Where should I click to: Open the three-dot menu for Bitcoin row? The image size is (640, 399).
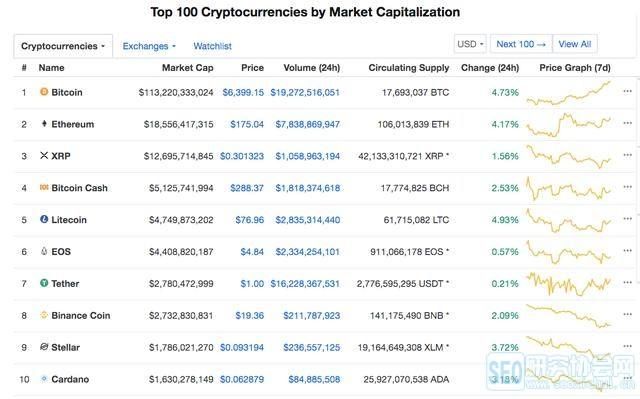(x=627, y=91)
